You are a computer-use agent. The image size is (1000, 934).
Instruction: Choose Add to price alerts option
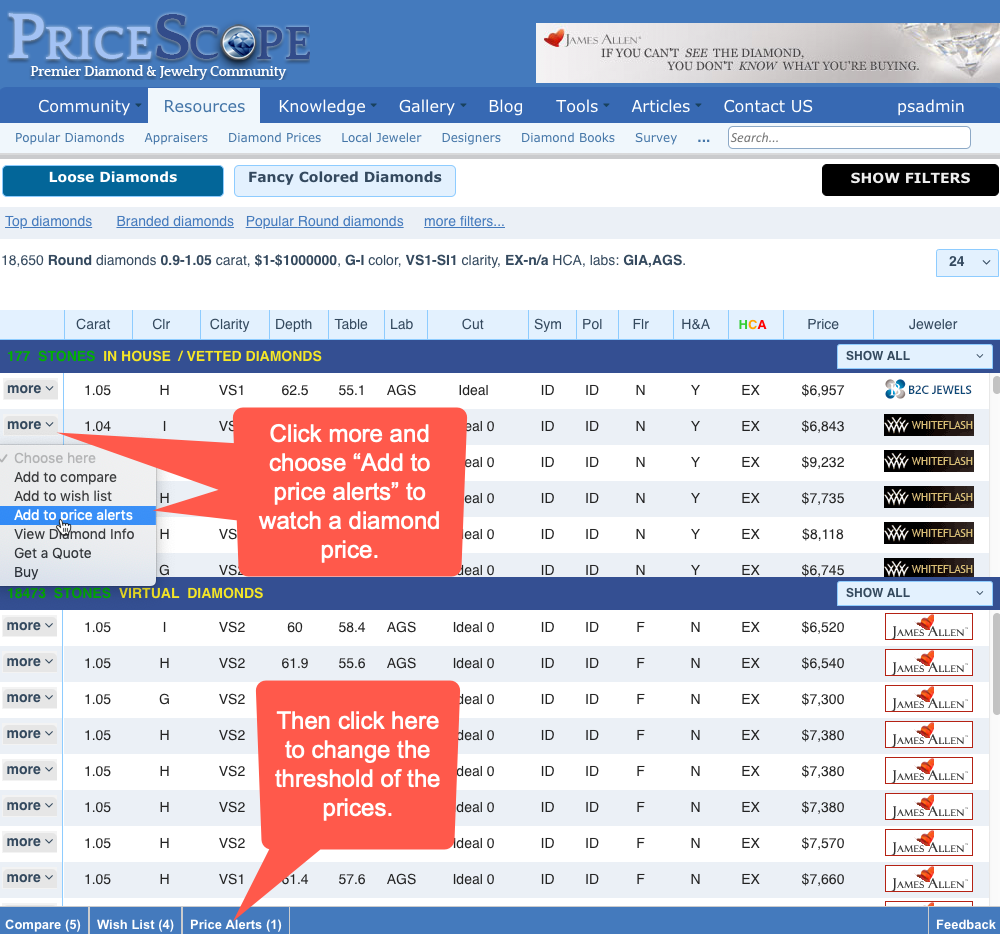pyautogui.click(x=78, y=515)
